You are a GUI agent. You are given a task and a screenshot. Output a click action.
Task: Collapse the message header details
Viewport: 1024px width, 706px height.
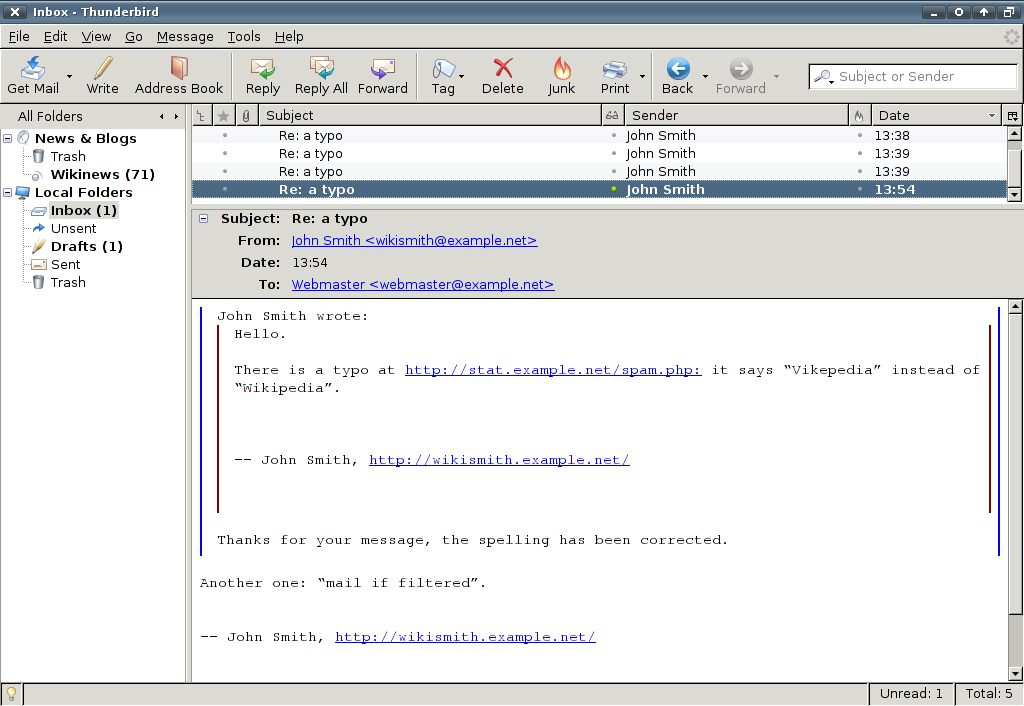click(x=203, y=218)
